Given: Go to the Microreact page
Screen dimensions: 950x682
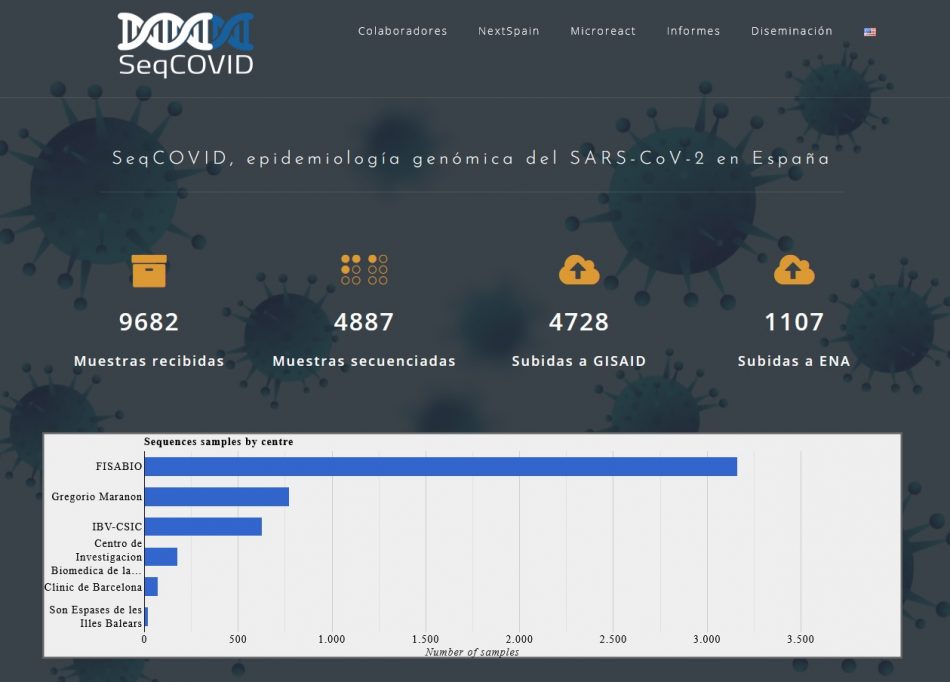Looking at the screenshot, I should [x=603, y=31].
